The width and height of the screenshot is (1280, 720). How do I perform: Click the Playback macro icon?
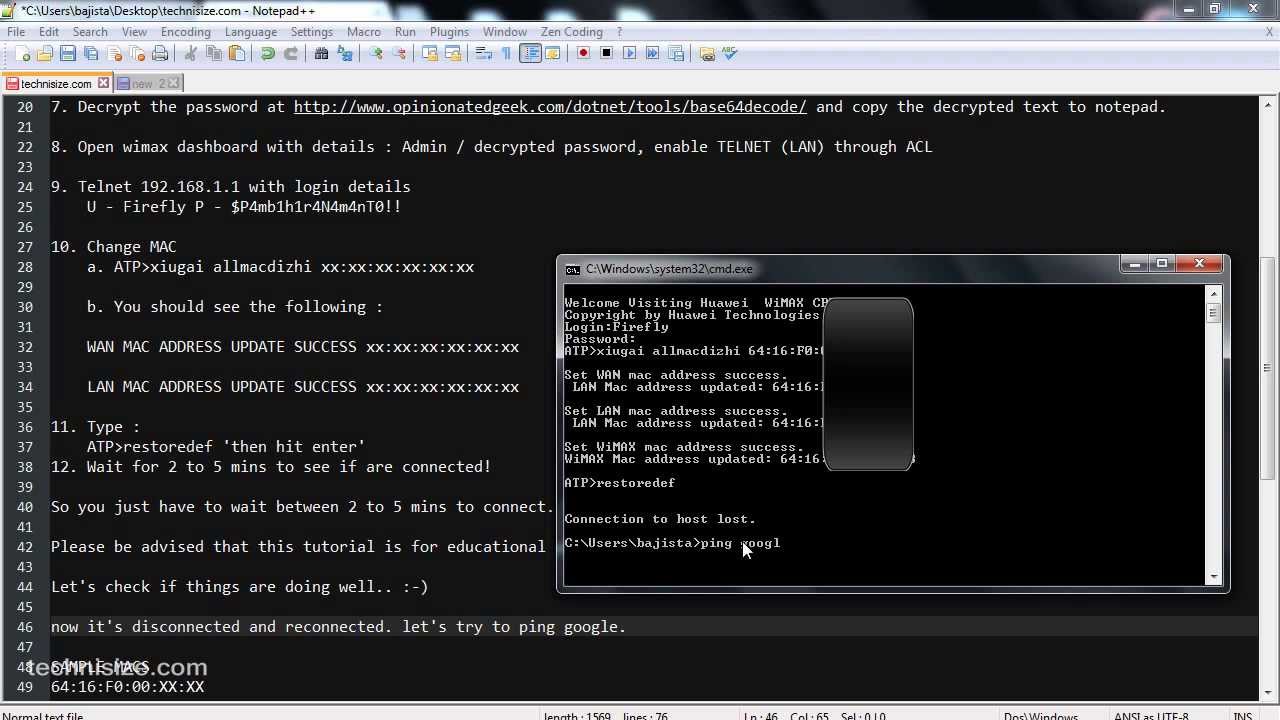[630, 53]
